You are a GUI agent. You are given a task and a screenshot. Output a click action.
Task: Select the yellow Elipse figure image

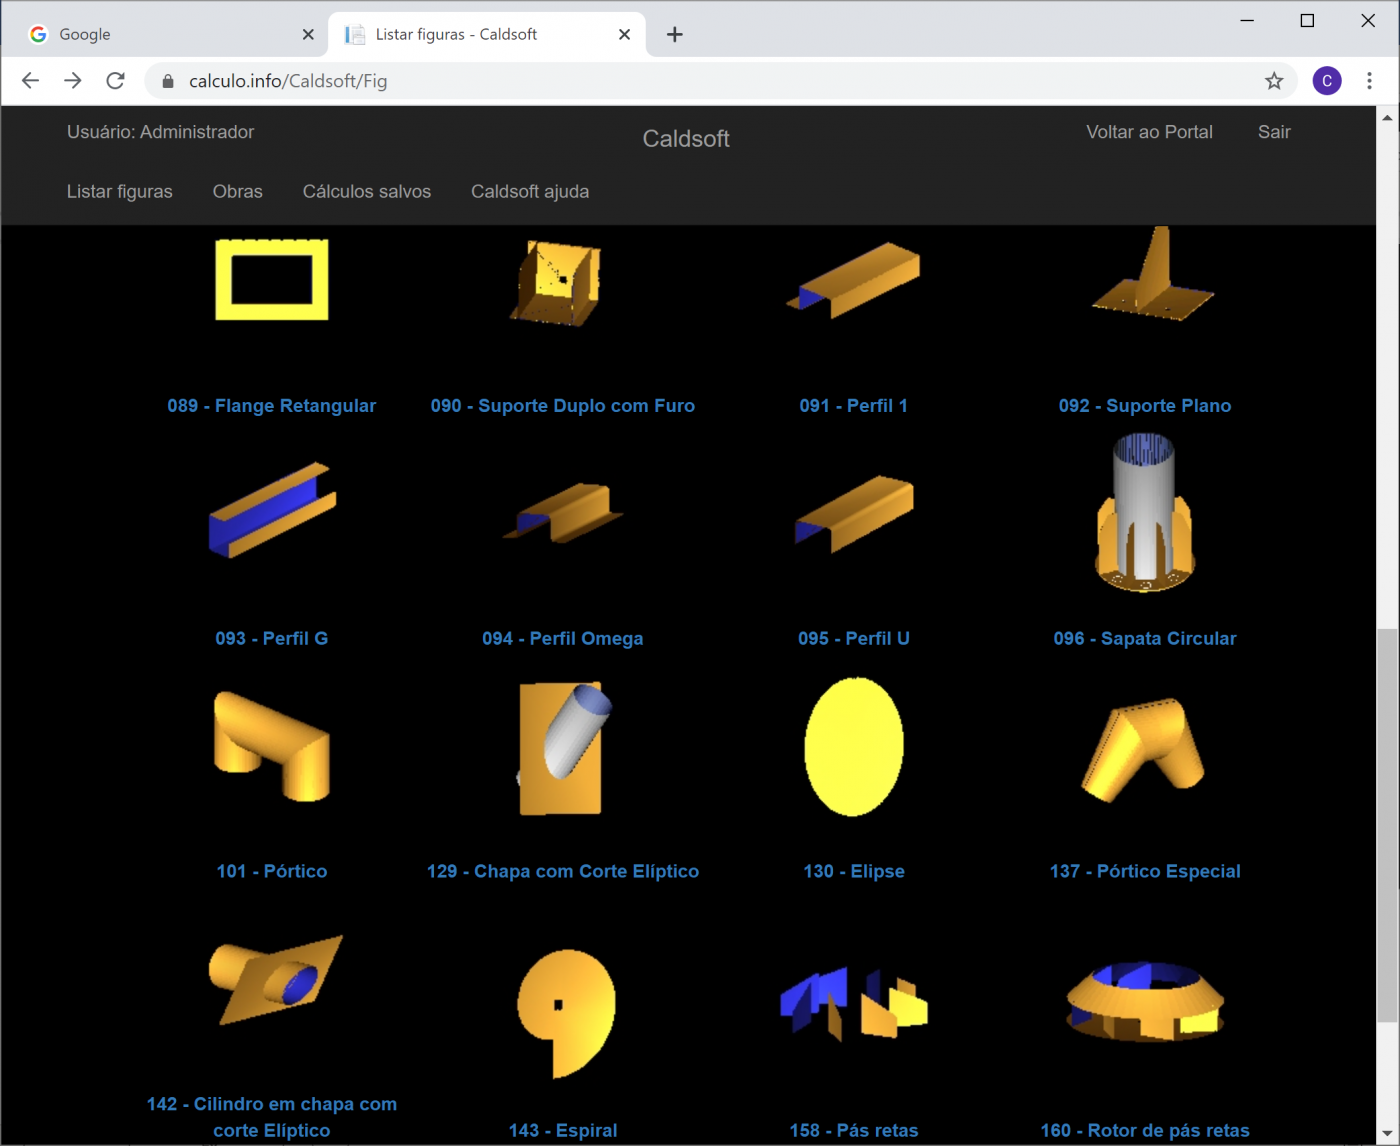(854, 747)
